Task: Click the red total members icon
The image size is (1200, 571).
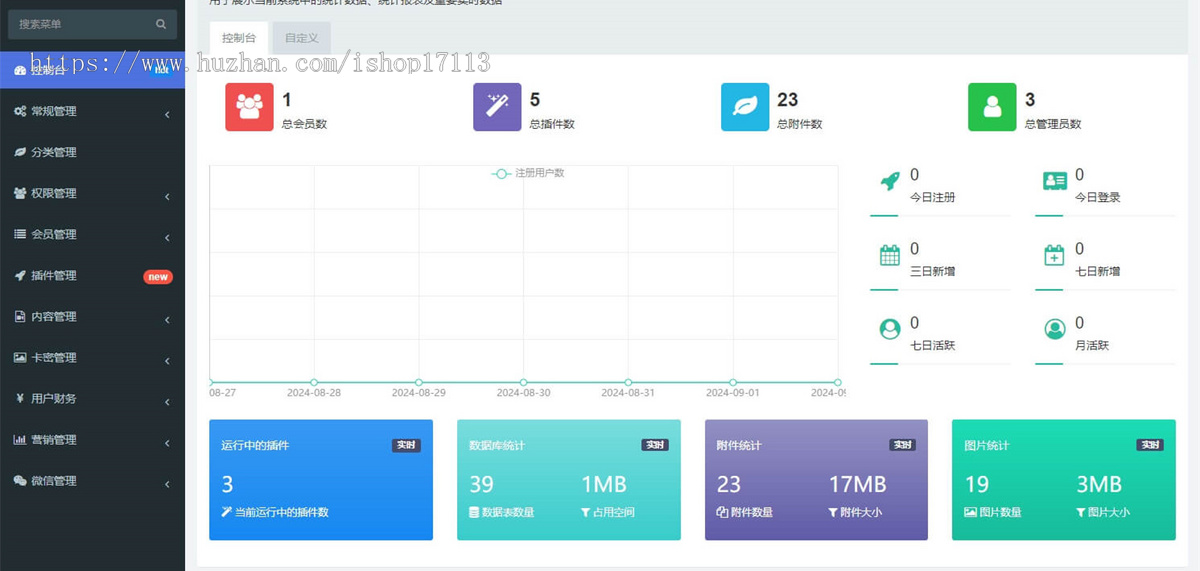Action: 249,108
